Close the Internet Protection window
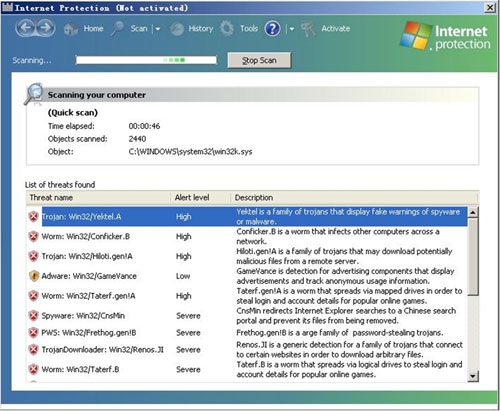Screen dimensions: 500x411 click(489, 7)
